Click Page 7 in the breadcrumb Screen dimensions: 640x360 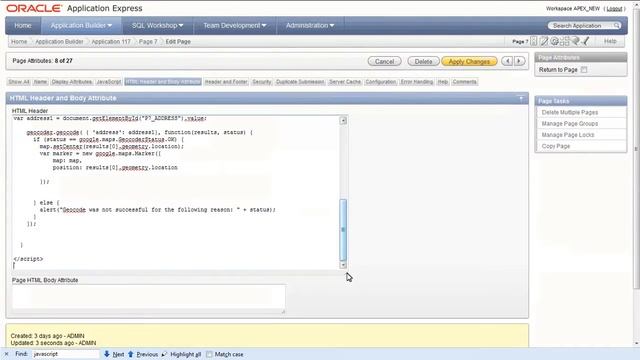[148, 42]
